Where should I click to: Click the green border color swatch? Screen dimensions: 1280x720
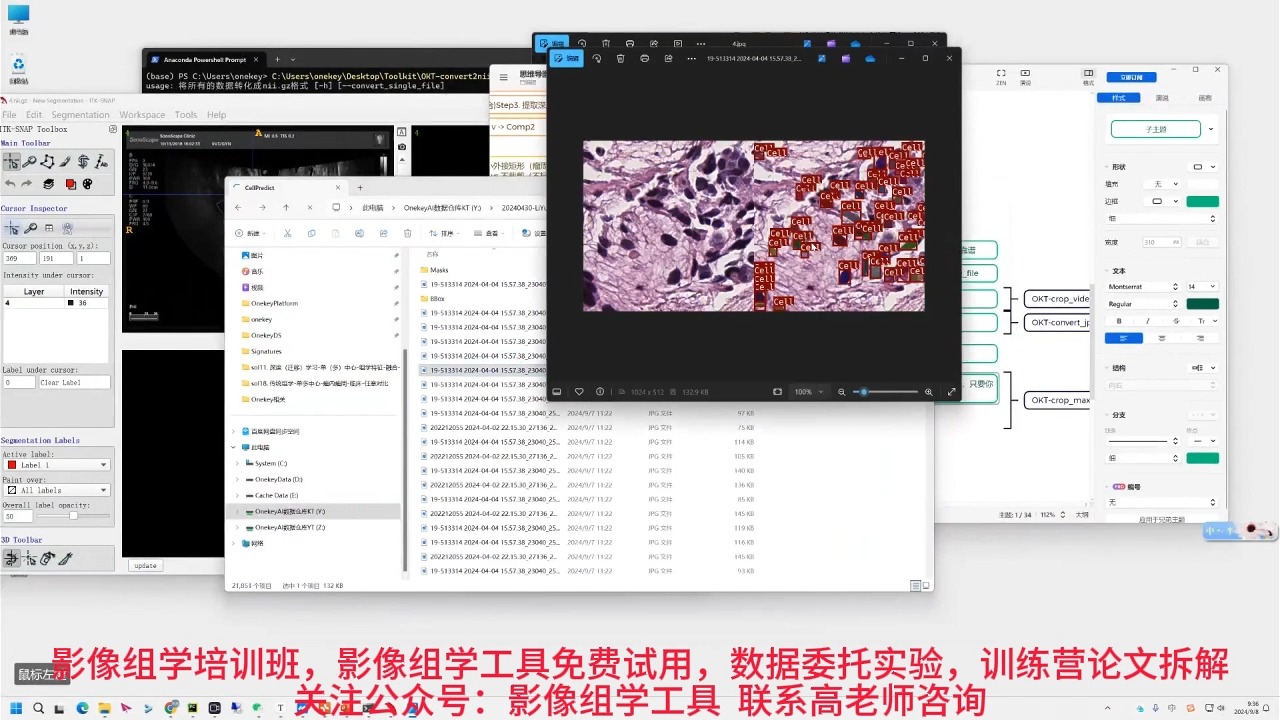pos(1202,201)
